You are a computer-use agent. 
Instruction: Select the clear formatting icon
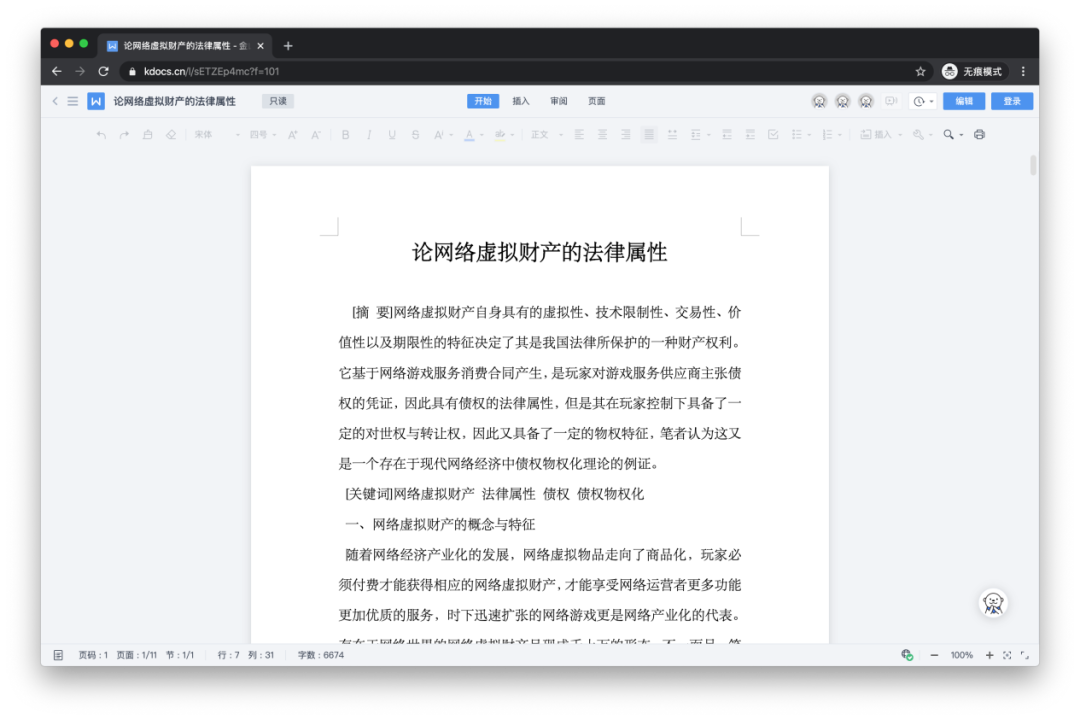[x=171, y=134]
